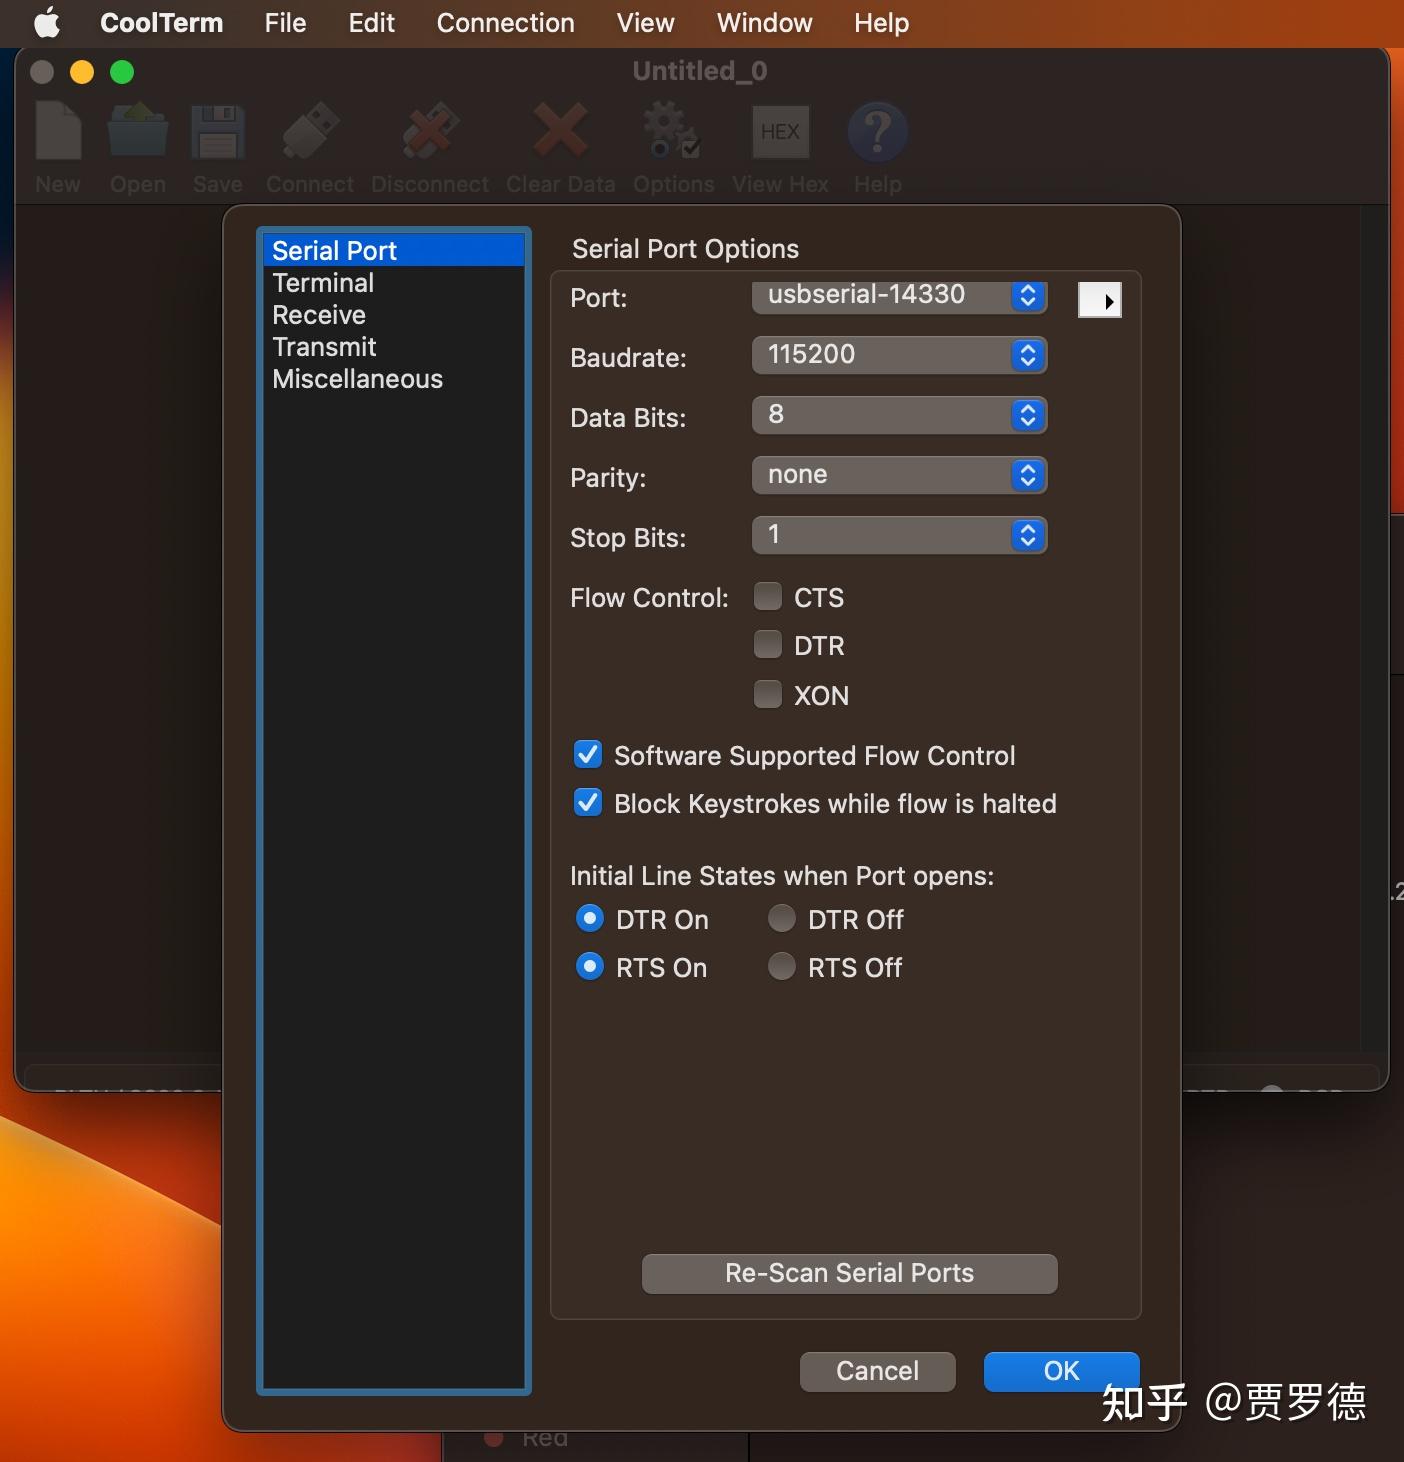Click the port details arrow button
This screenshot has height=1462, width=1404.
[x=1100, y=300]
